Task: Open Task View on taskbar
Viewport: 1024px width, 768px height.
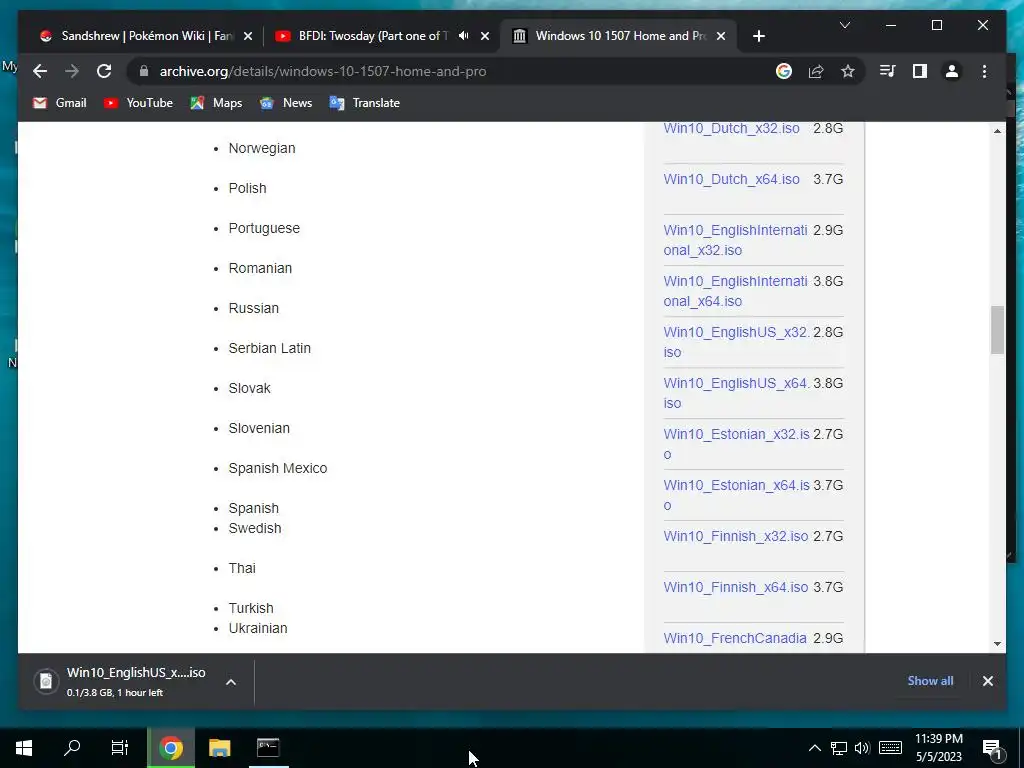Action: 120,748
